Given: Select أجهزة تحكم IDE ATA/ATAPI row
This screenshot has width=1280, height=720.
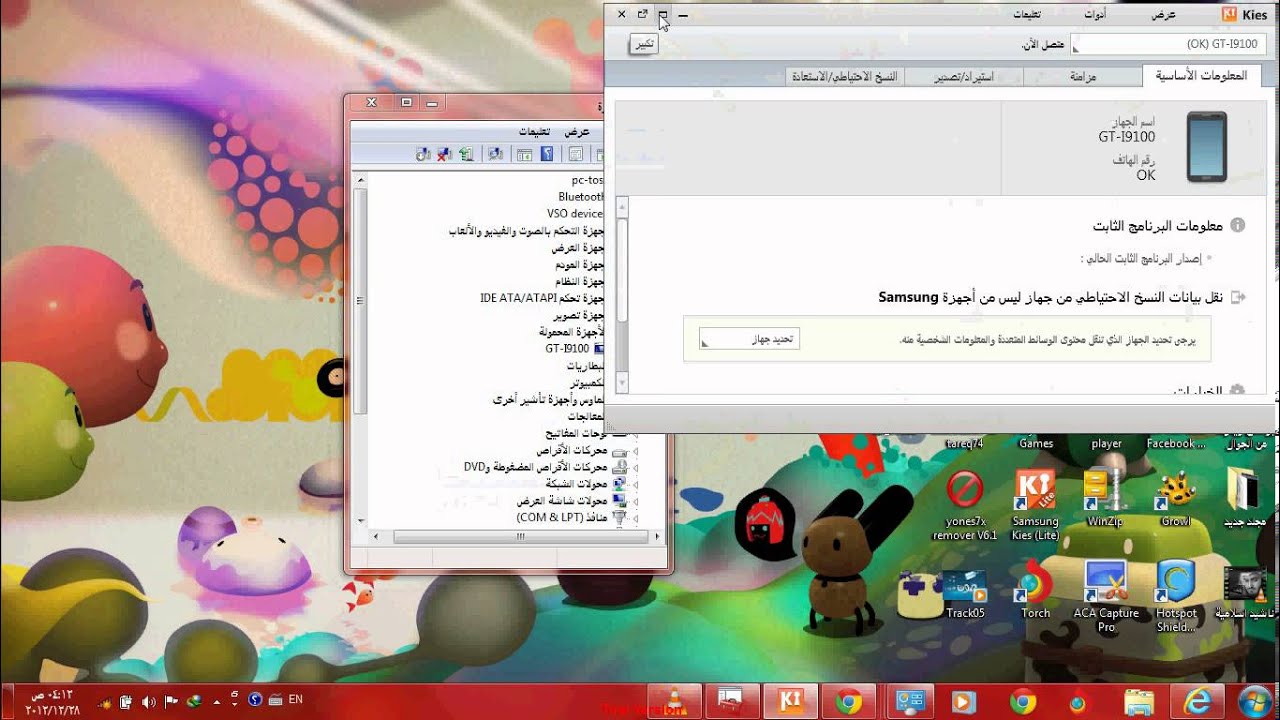Looking at the screenshot, I should point(542,298).
